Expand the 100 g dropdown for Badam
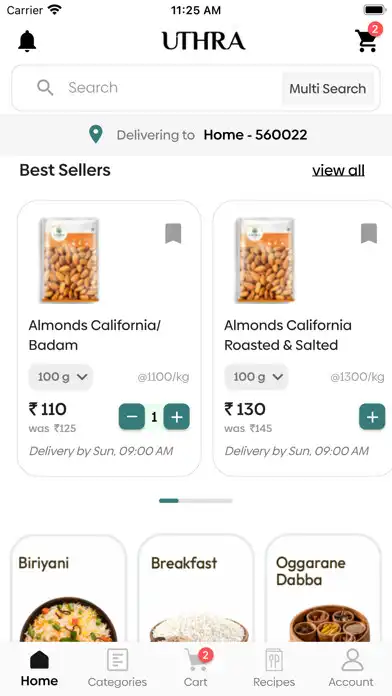The image size is (392, 696). pos(61,377)
